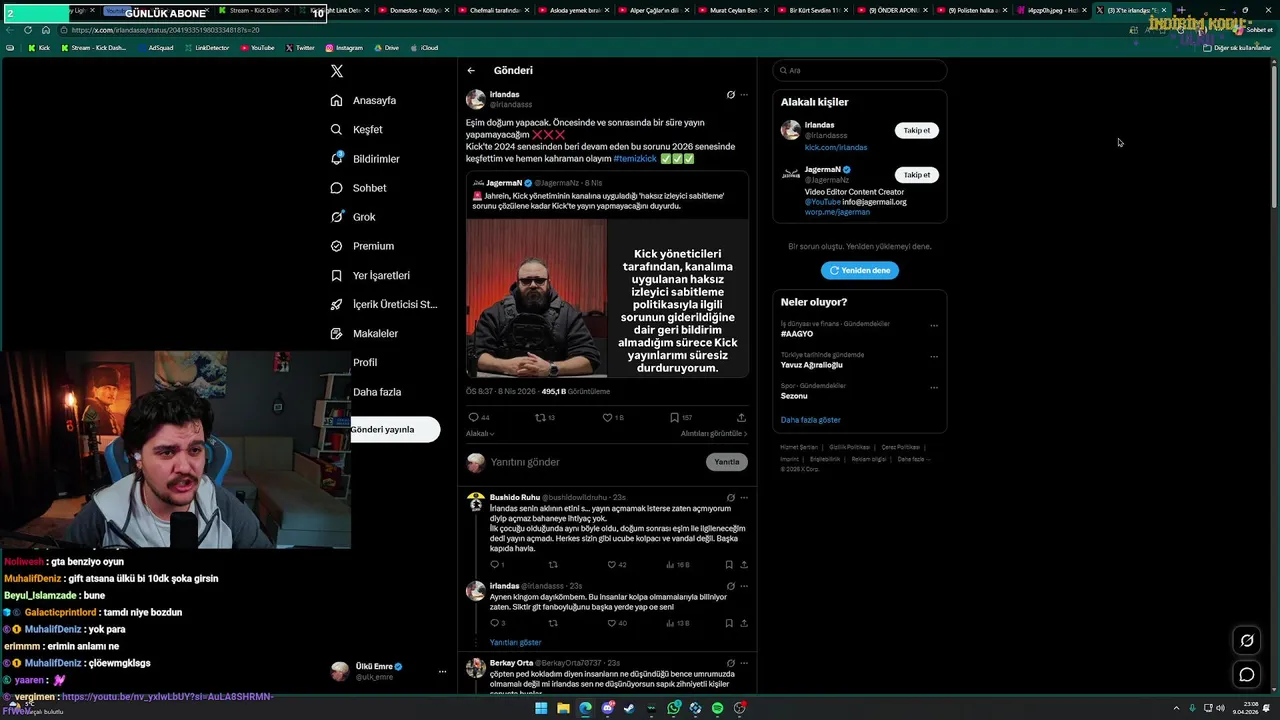This screenshot has height=720, width=1280.
Task: Follow irlandas with Takip et button
Action: pos(917,130)
